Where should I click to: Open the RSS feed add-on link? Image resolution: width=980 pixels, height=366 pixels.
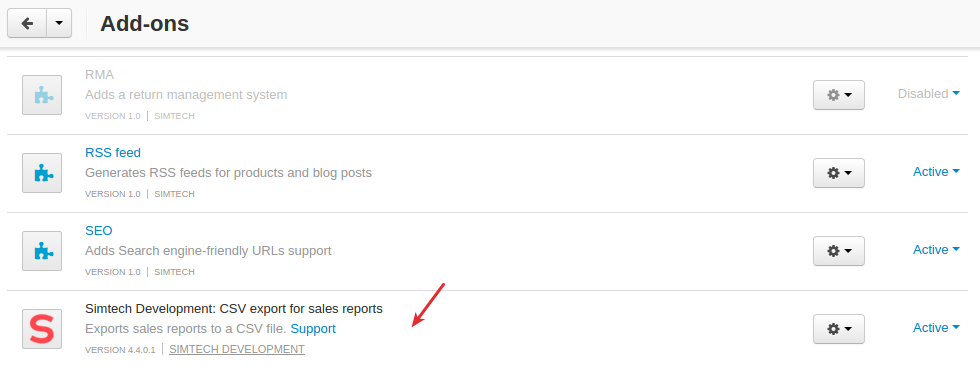113,152
